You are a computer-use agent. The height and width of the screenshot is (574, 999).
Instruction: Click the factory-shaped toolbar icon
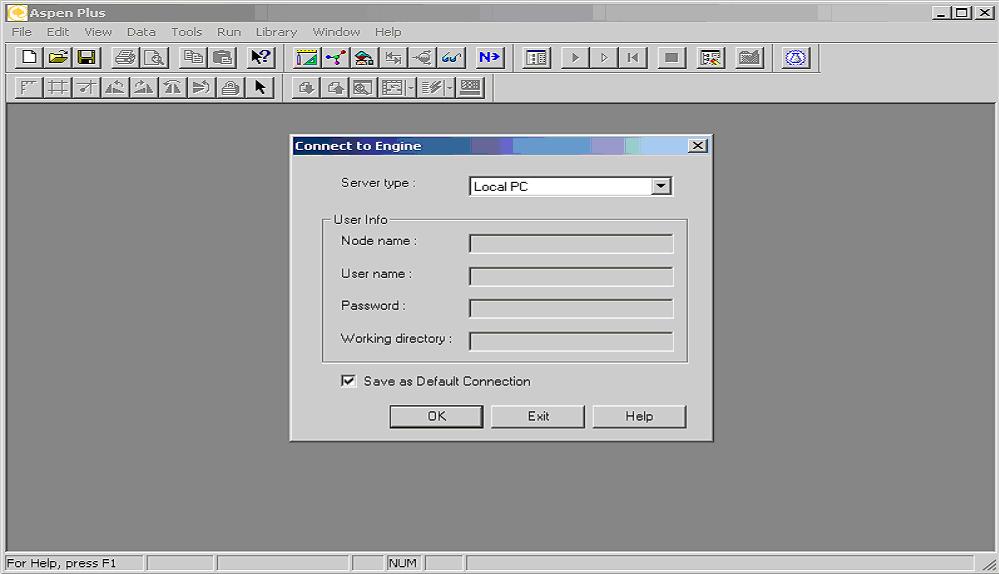(x=749, y=58)
